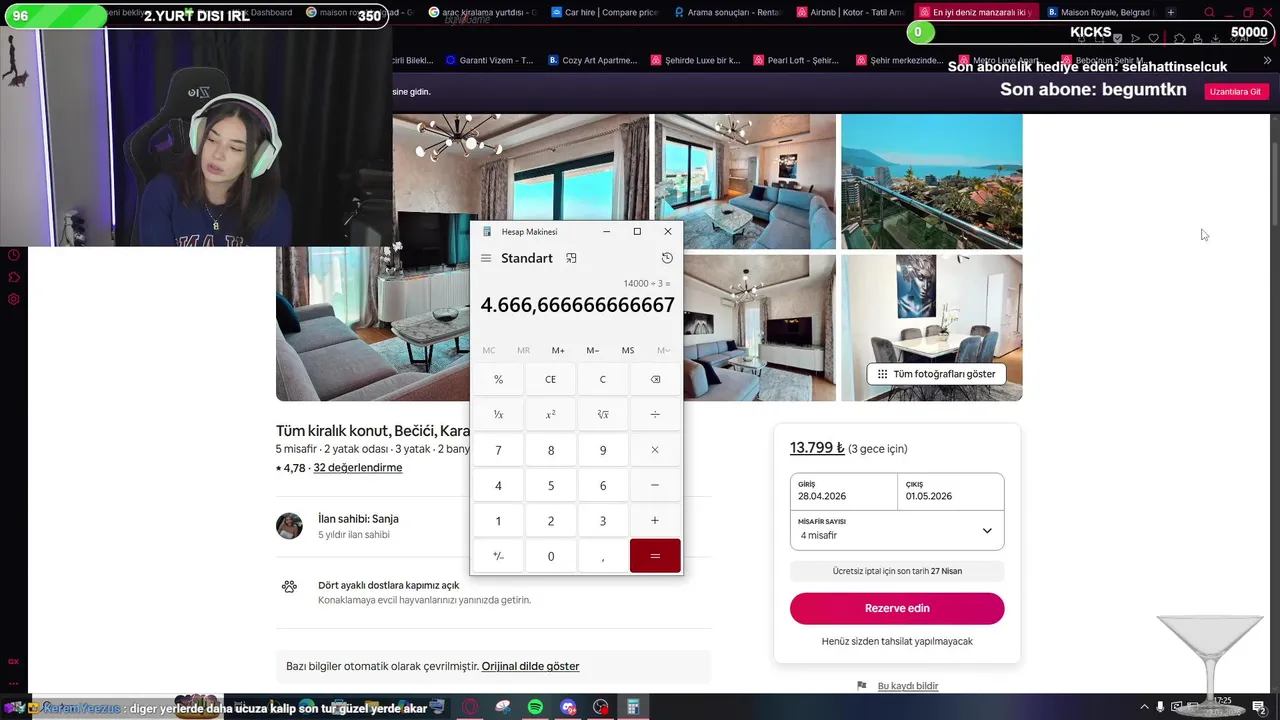Click the Uzantılara Git button
Image resolution: width=1280 pixels, height=720 pixels.
pyautogui.click(x=1236, y=91)
